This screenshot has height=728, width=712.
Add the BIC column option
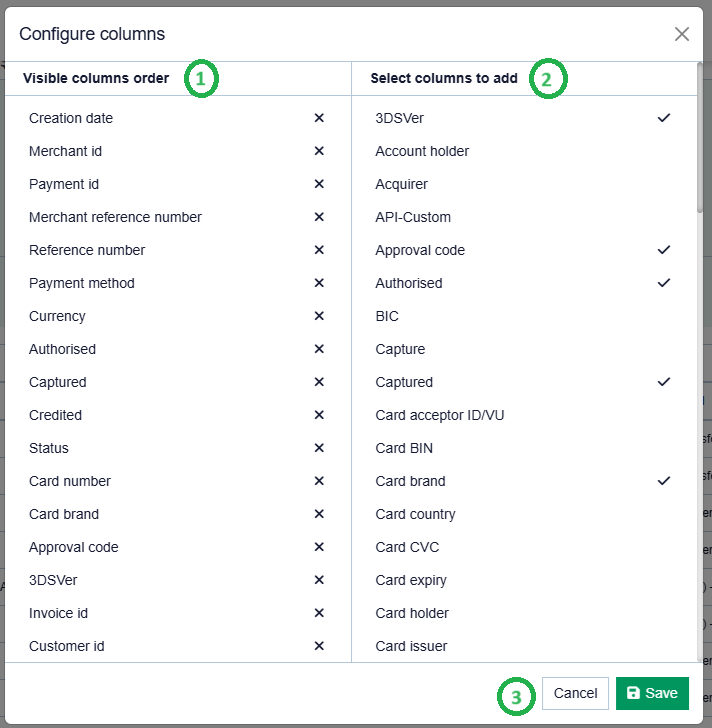coord(387,316)
